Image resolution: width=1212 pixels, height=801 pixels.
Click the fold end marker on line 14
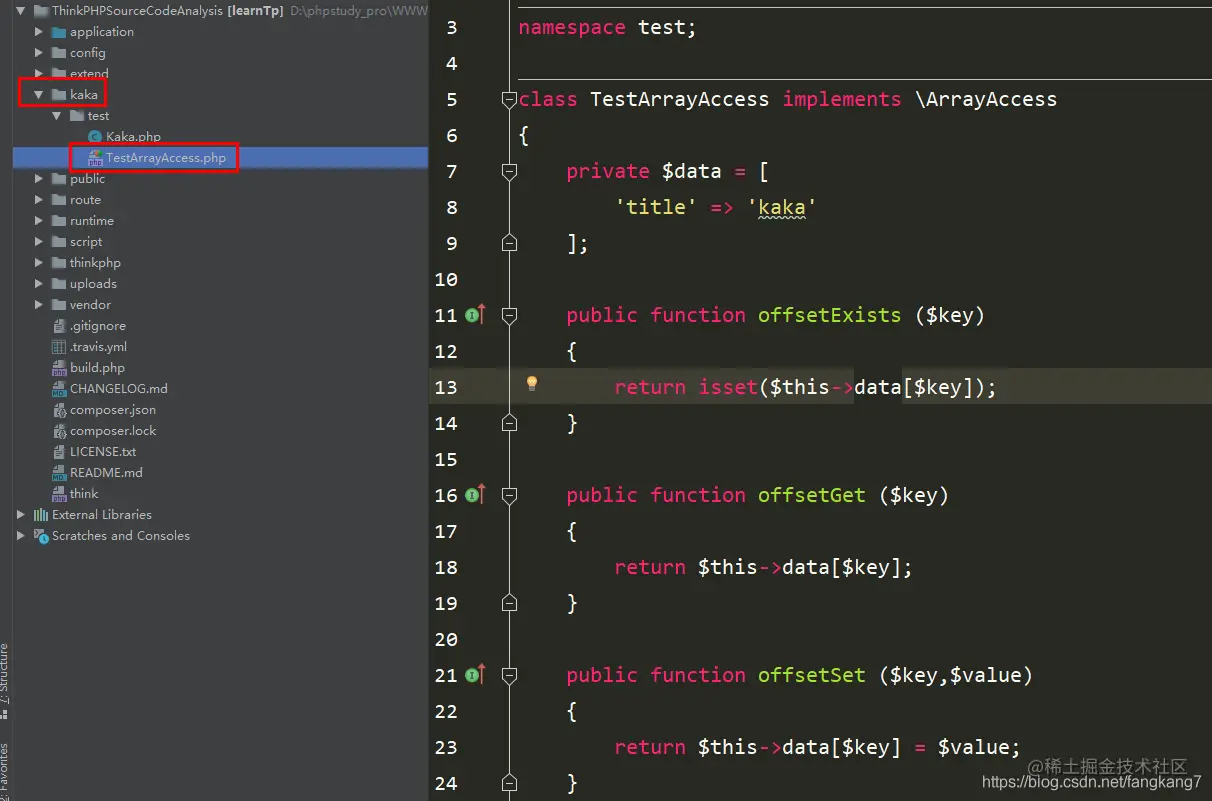click(x=509, y=423)
